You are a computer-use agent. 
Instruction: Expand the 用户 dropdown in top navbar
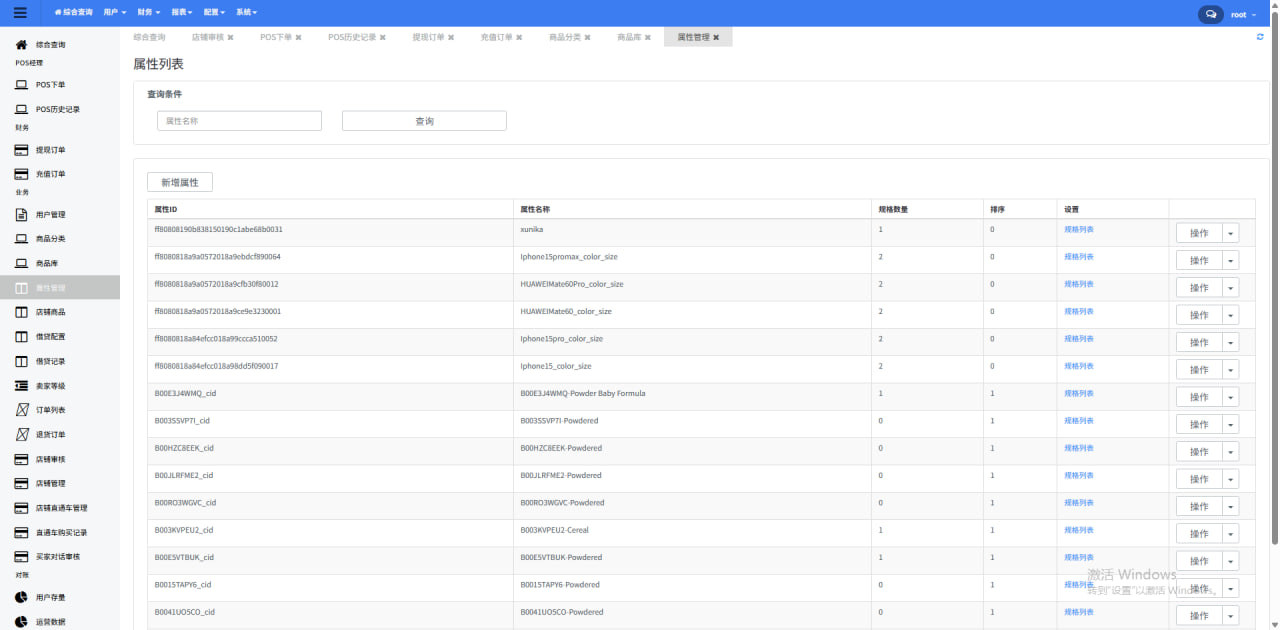[x=115, y=13]
